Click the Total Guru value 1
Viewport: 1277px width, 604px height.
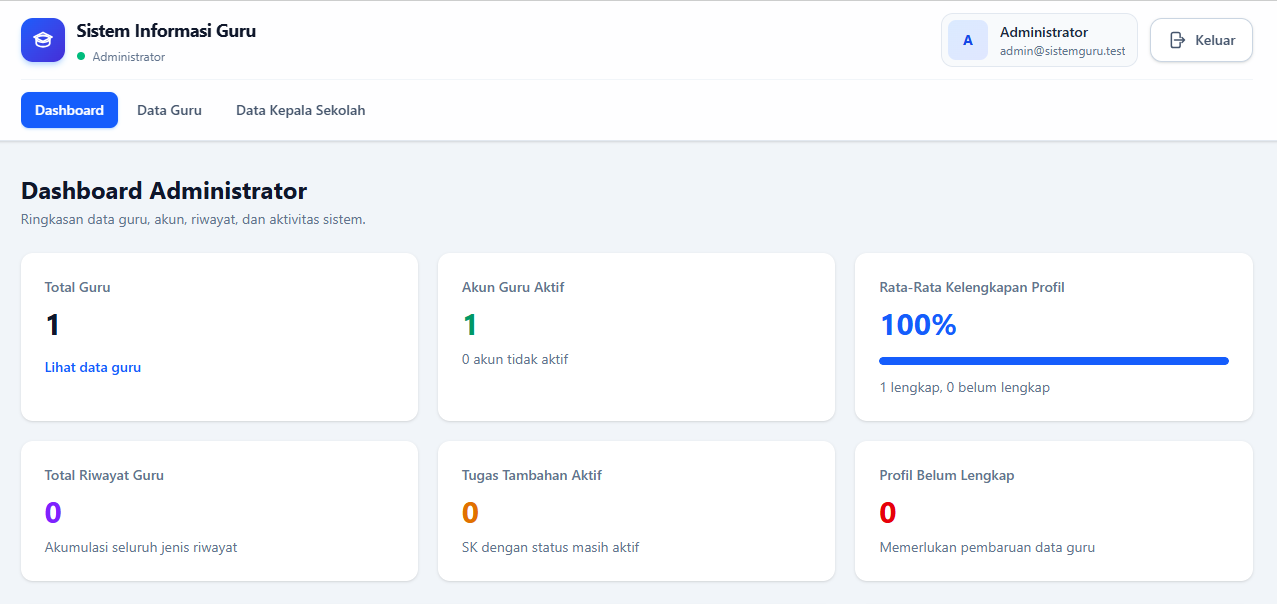[53, 325]
